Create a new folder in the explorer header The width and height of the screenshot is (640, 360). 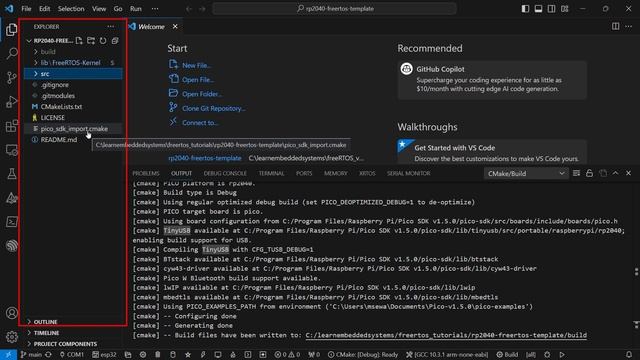coord(91,40)
